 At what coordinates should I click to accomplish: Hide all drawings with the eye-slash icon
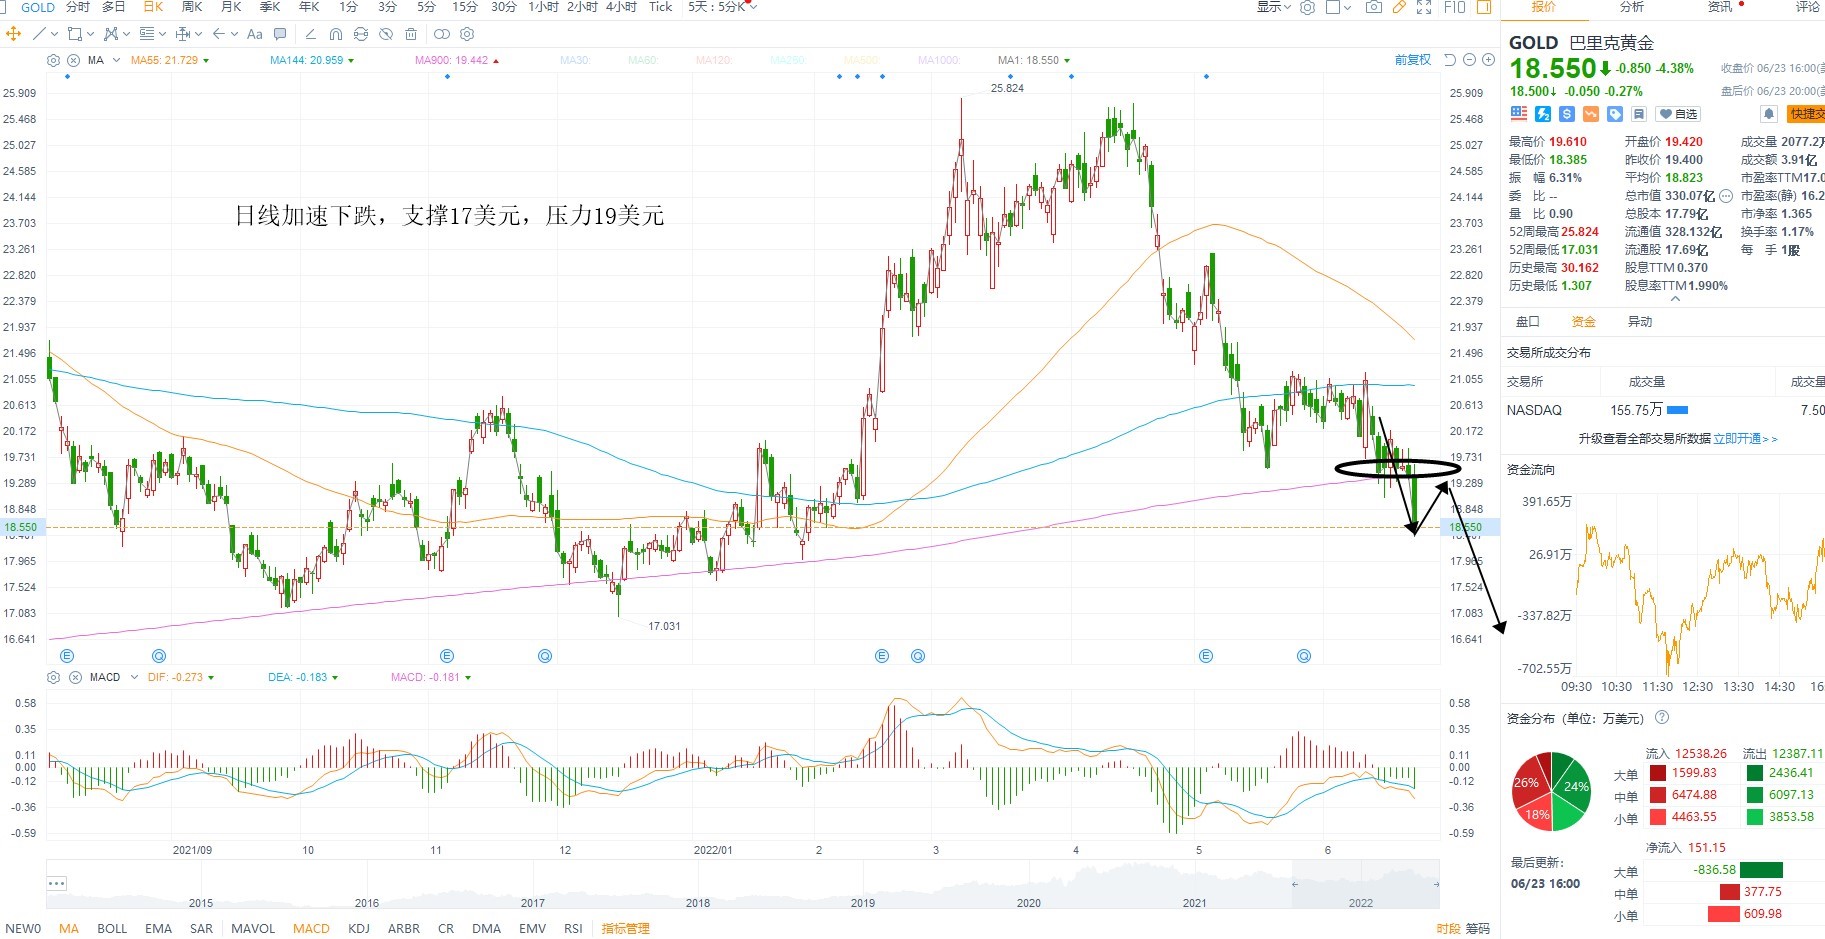(386, 34)
